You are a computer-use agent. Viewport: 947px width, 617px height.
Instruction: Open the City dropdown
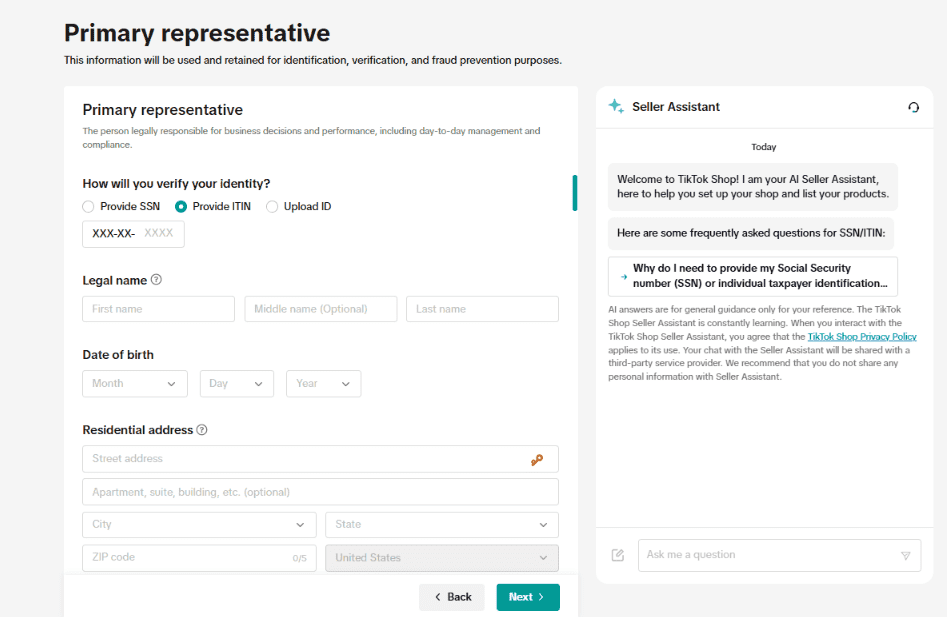click(198, 524)
